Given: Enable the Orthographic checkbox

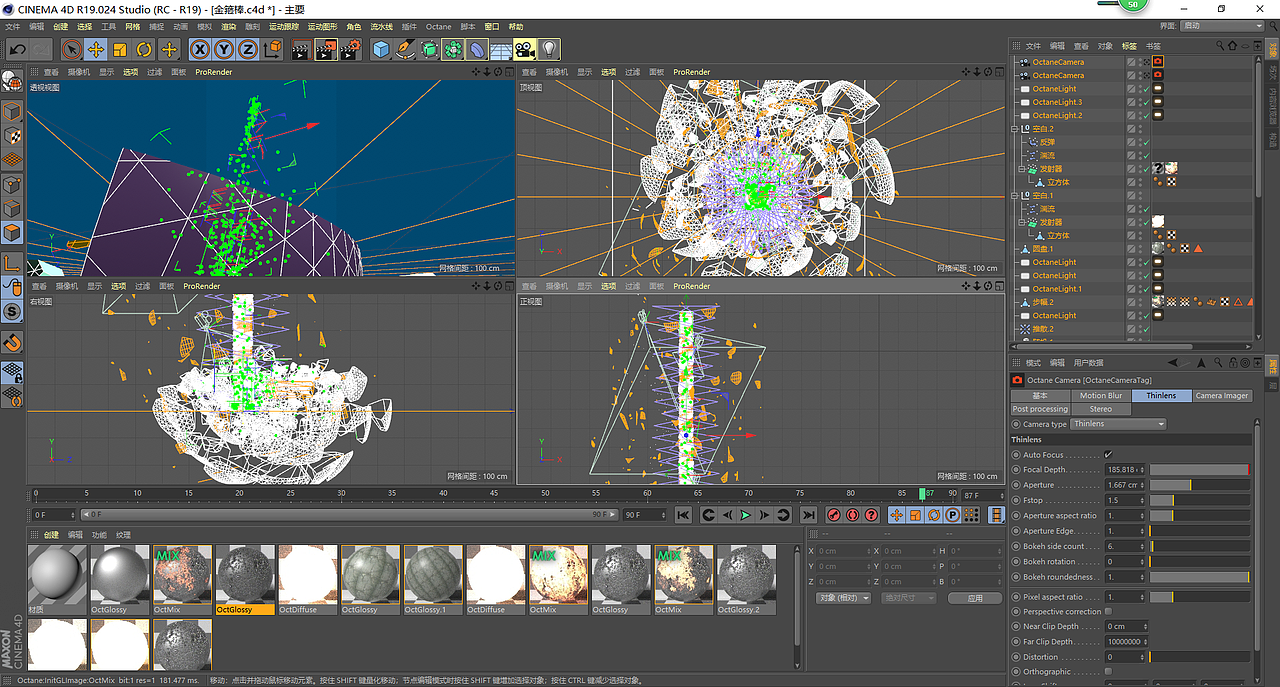Looking at the screenshot, I should click(1108, 672).
